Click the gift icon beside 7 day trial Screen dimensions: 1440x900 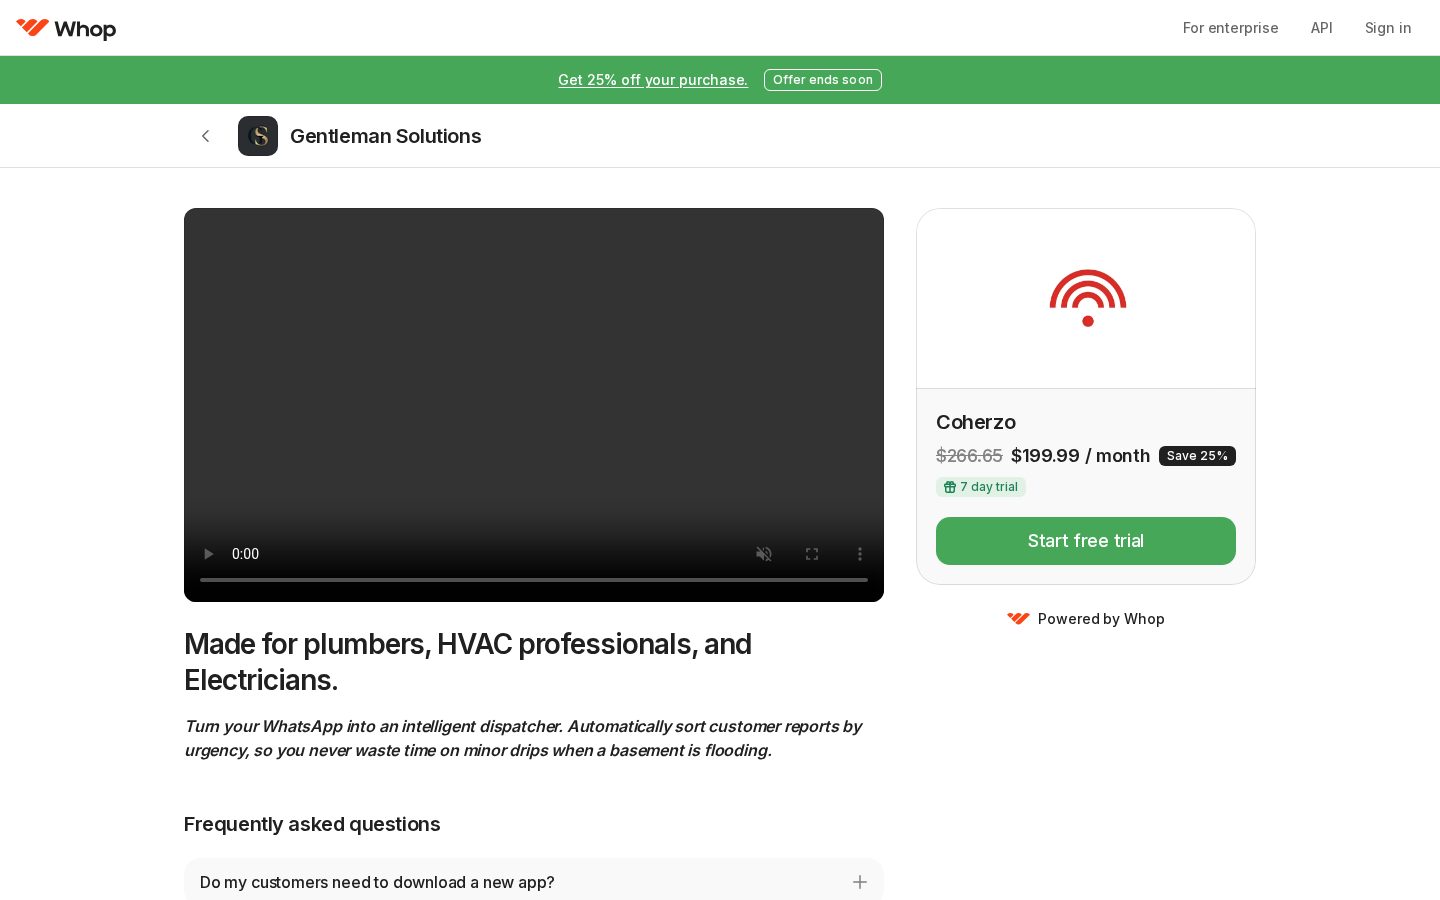coord(950,487)
